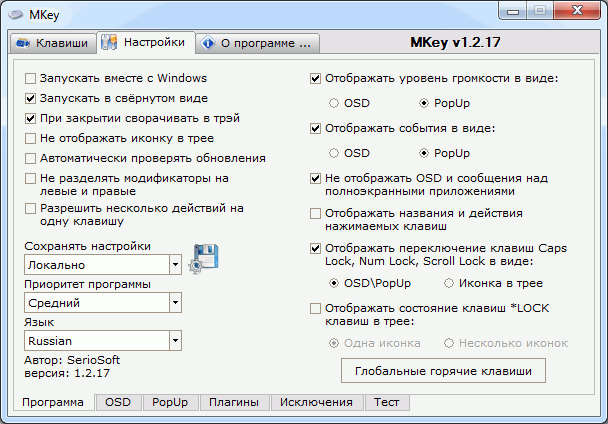The height and width of the screenshot is (424, 608).
Task: Check Не отображать иконку в трее
Action: point(30,138)
